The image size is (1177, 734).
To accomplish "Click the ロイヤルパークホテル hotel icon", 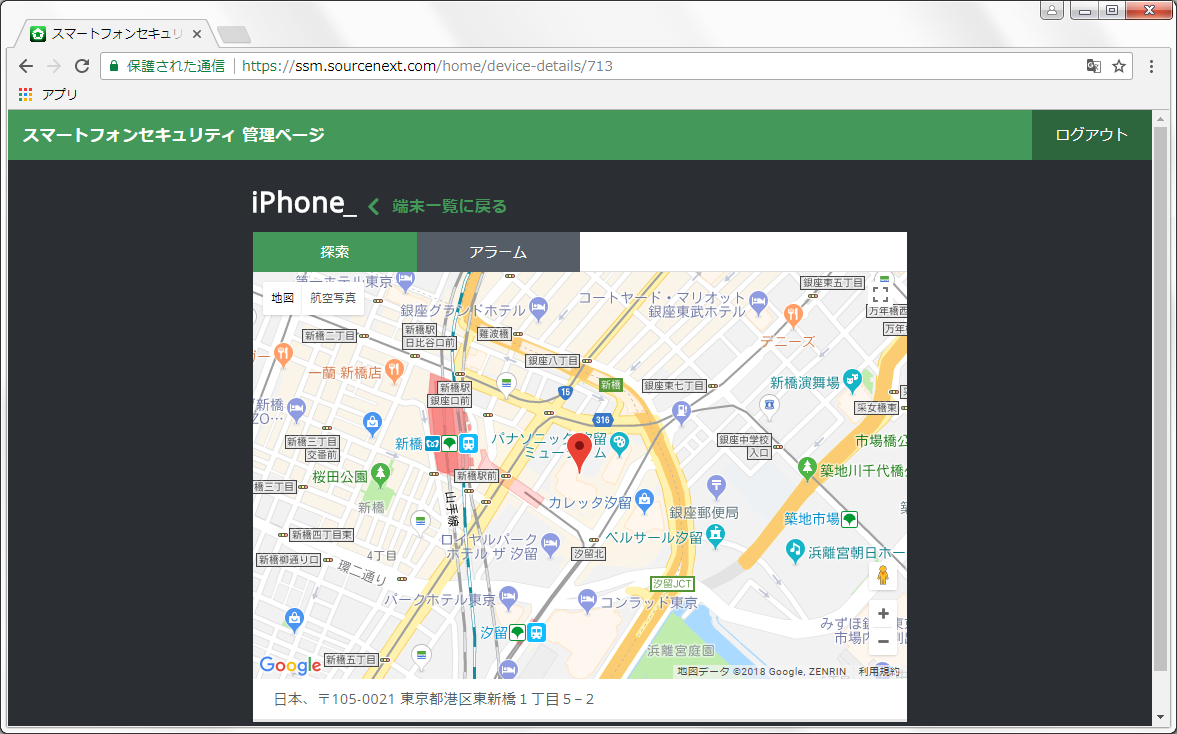I will click(550, 543).
